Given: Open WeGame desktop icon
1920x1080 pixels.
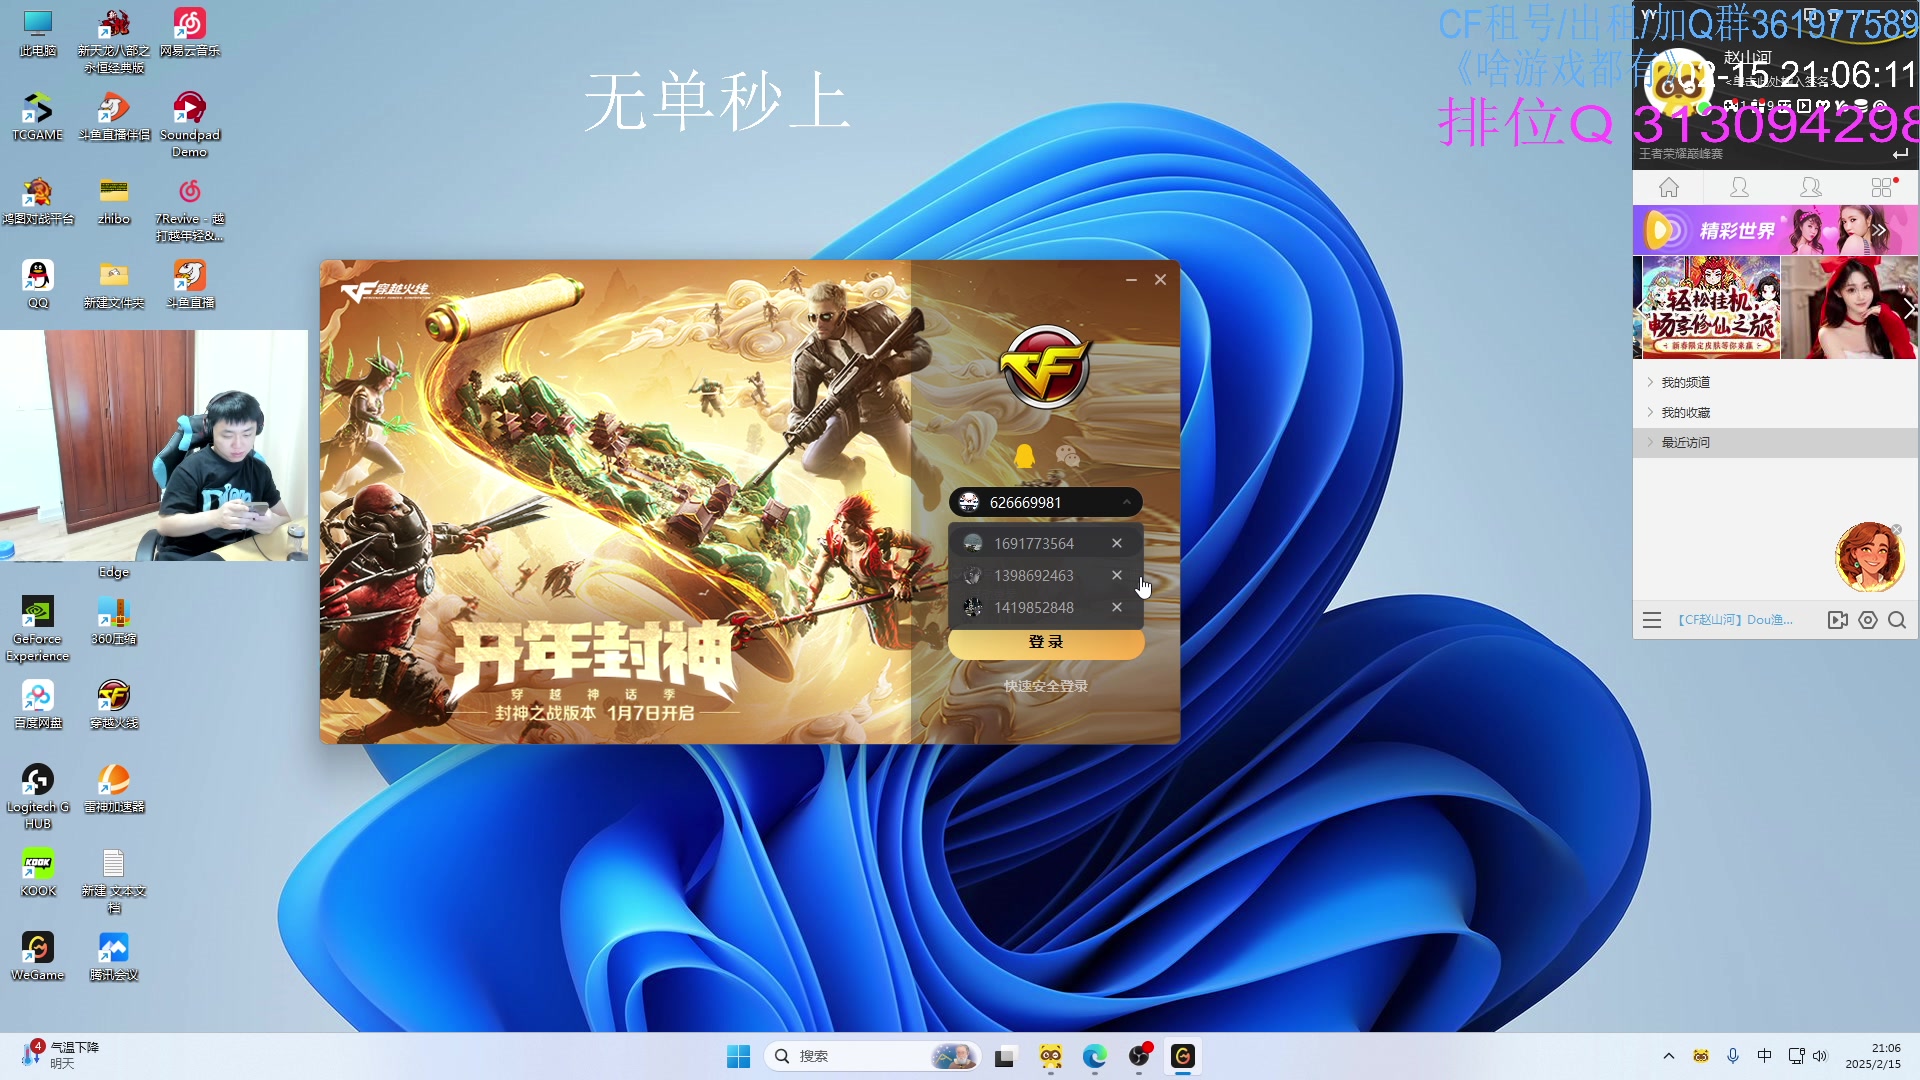Looking at the screenshot, I should pos(38,957).
